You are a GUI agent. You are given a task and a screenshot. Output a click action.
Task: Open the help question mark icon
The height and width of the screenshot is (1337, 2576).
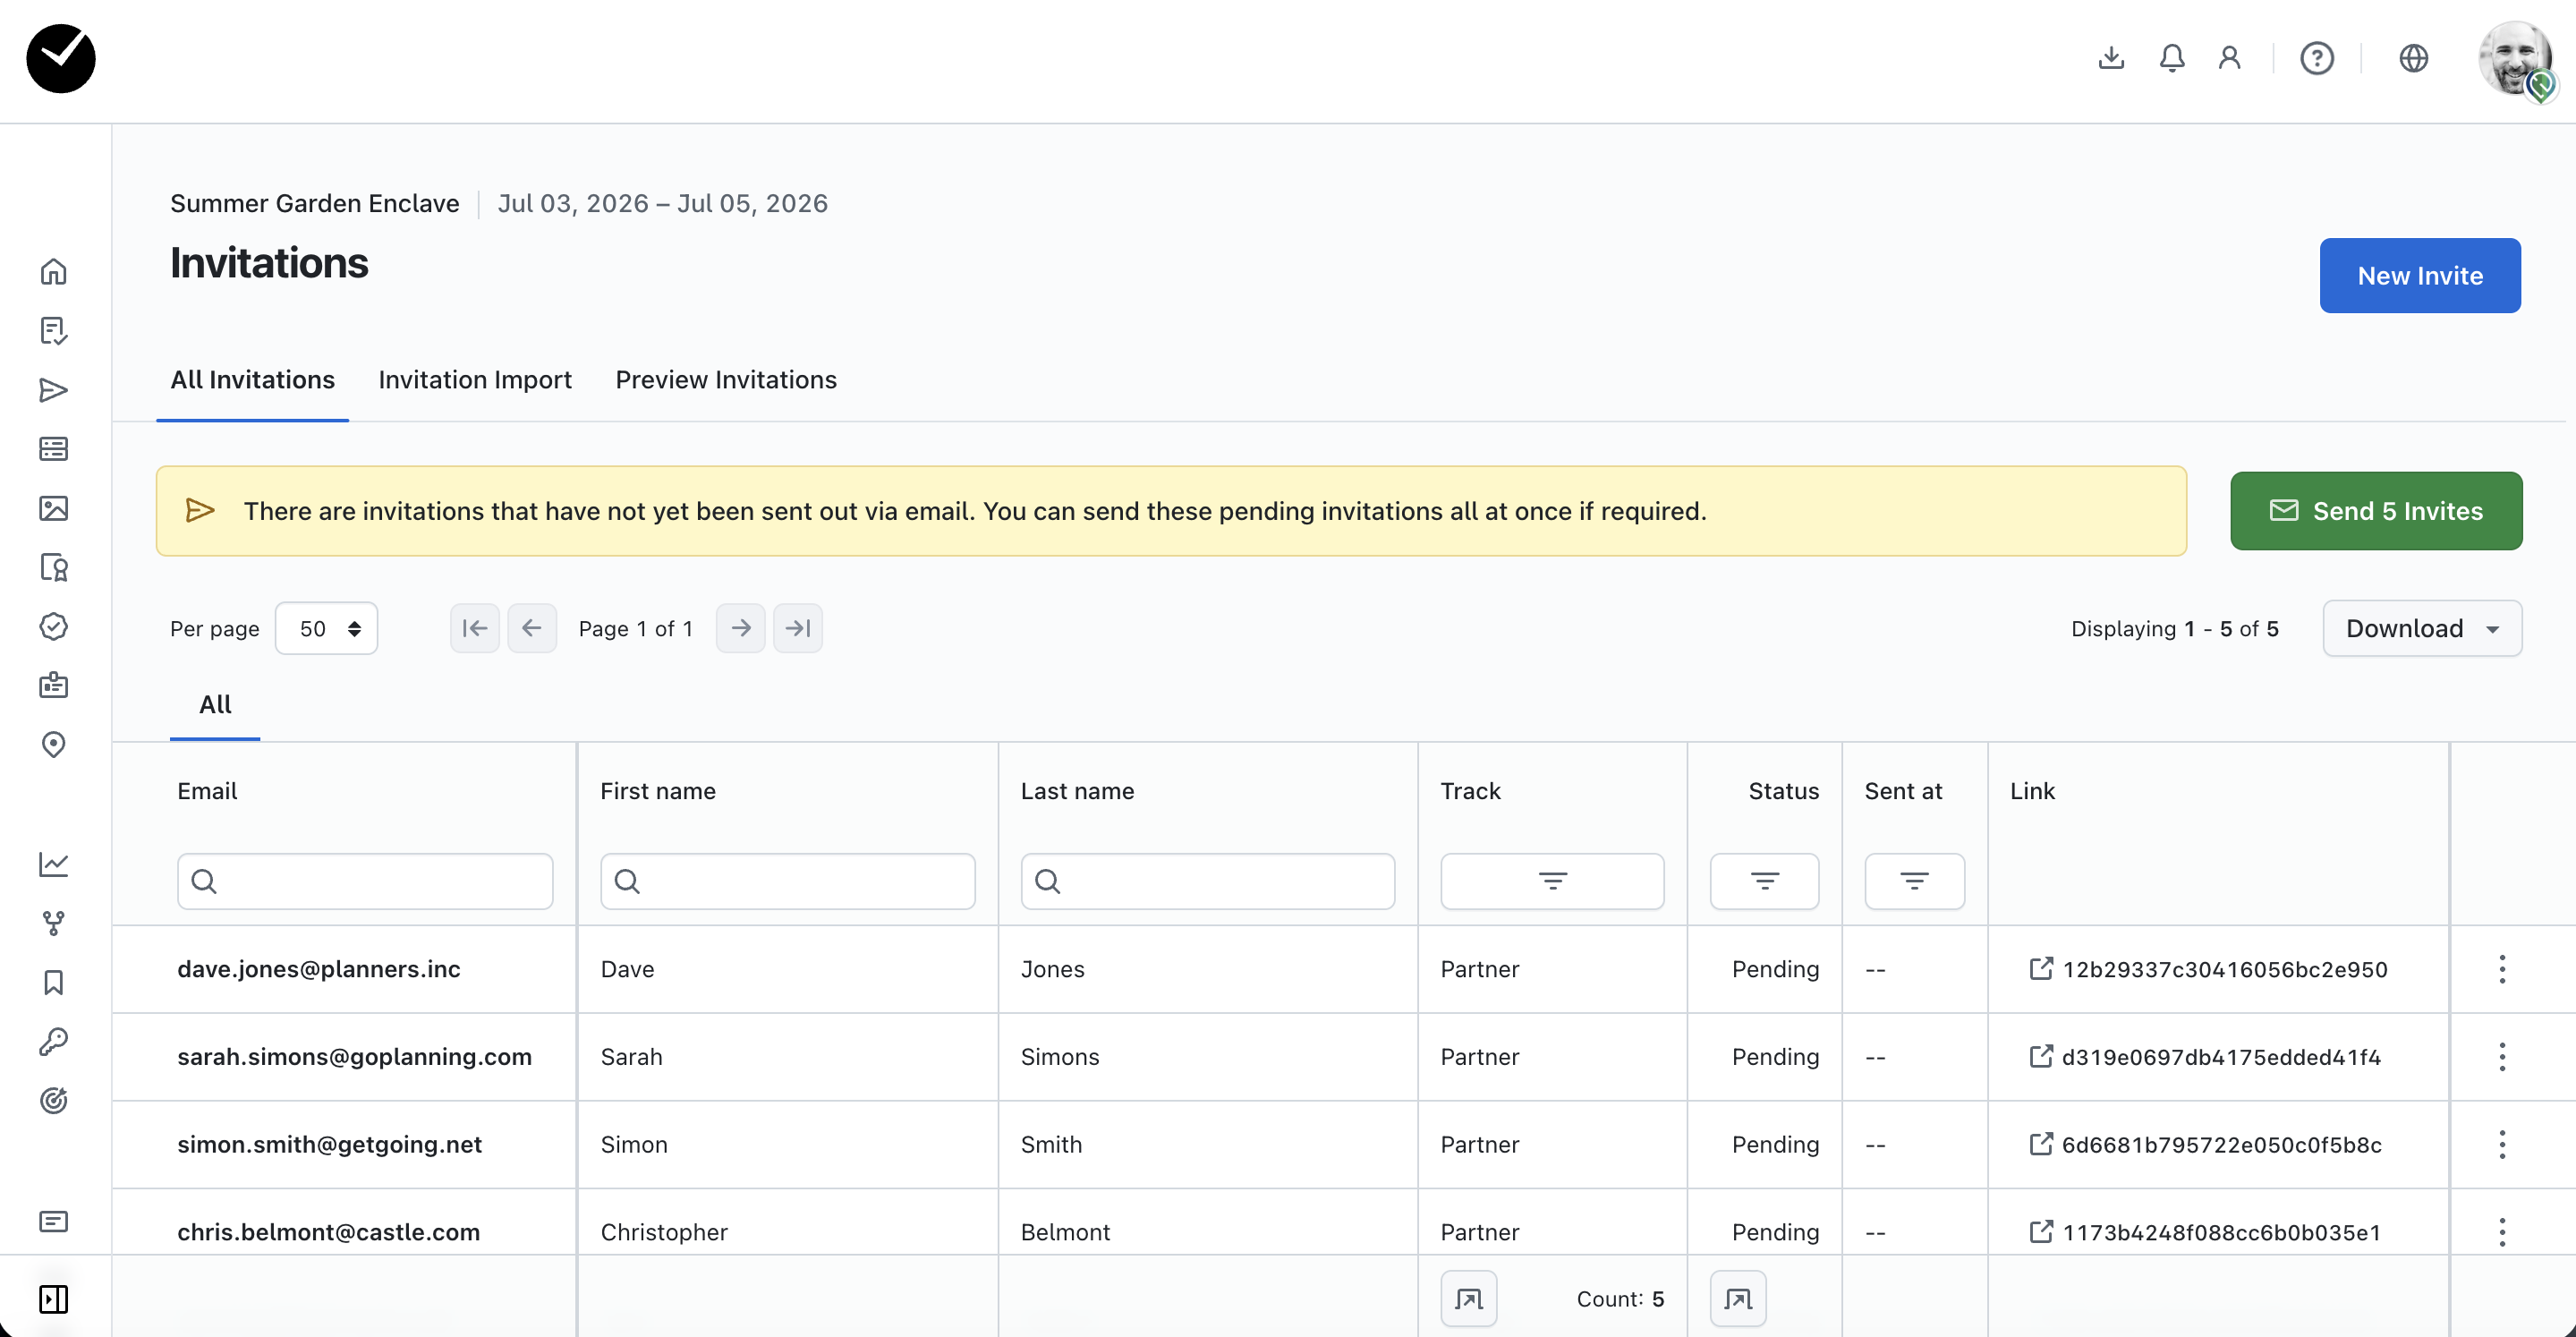pyautogui.click(x=2316, y=58)
